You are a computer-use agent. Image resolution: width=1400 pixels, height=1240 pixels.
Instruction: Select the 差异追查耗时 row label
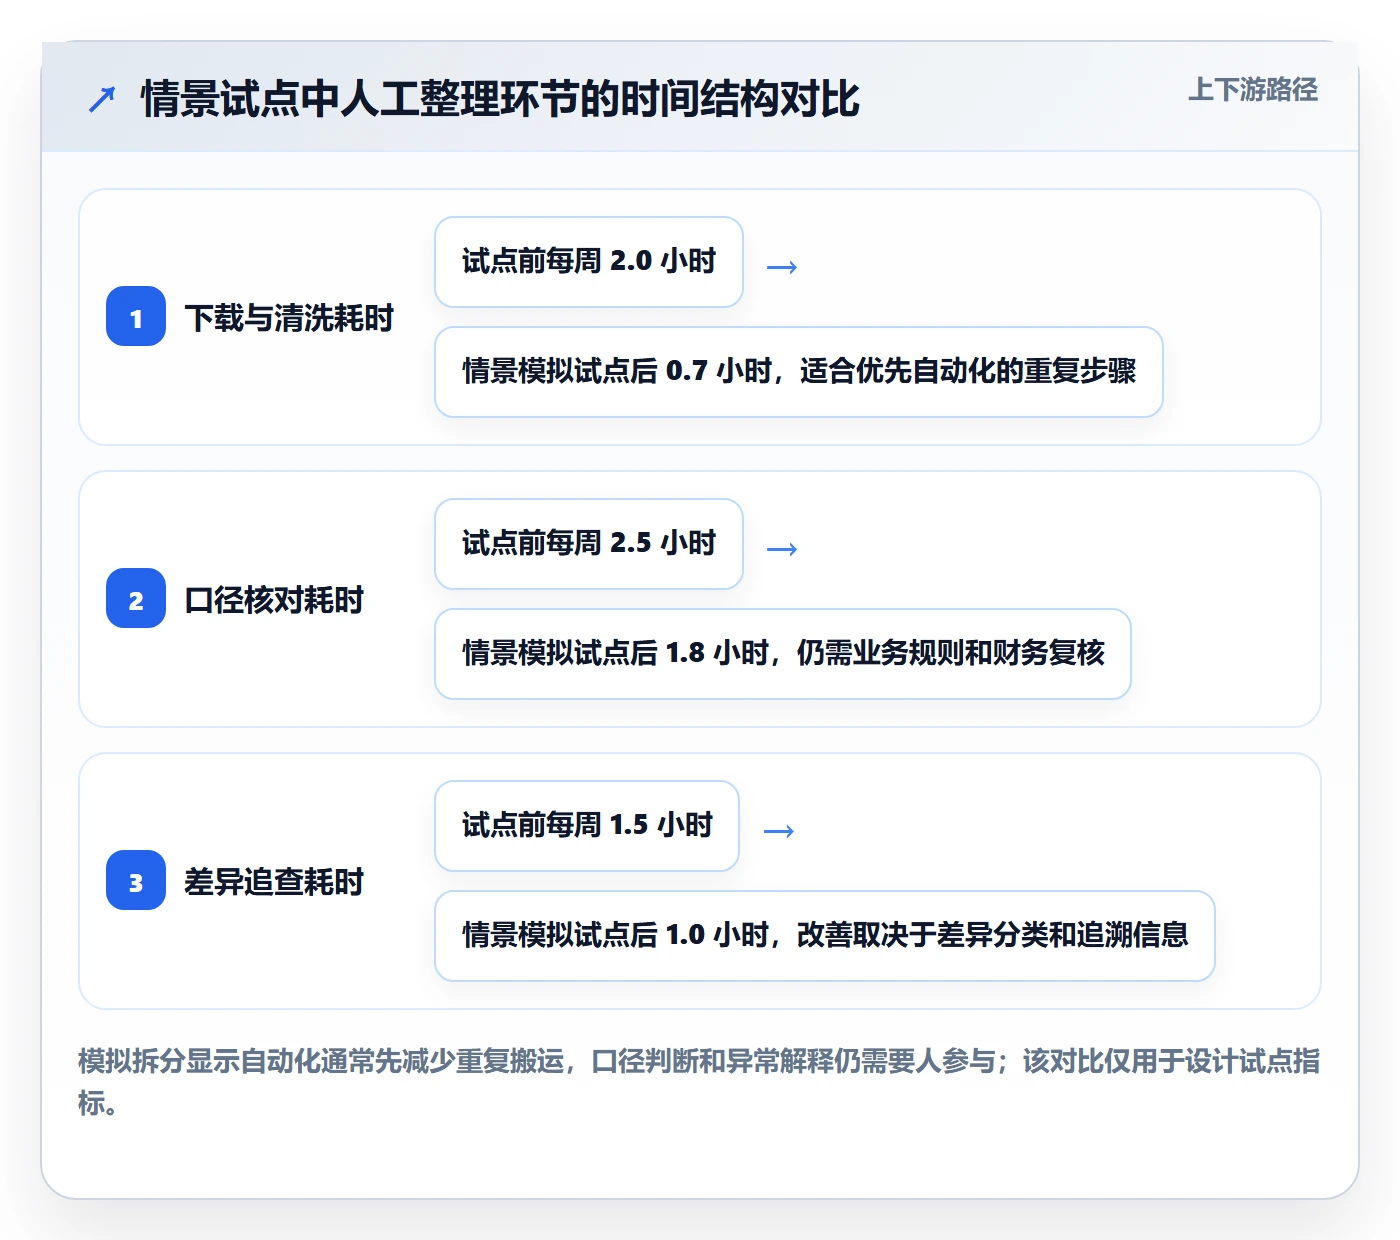point(274,882)
